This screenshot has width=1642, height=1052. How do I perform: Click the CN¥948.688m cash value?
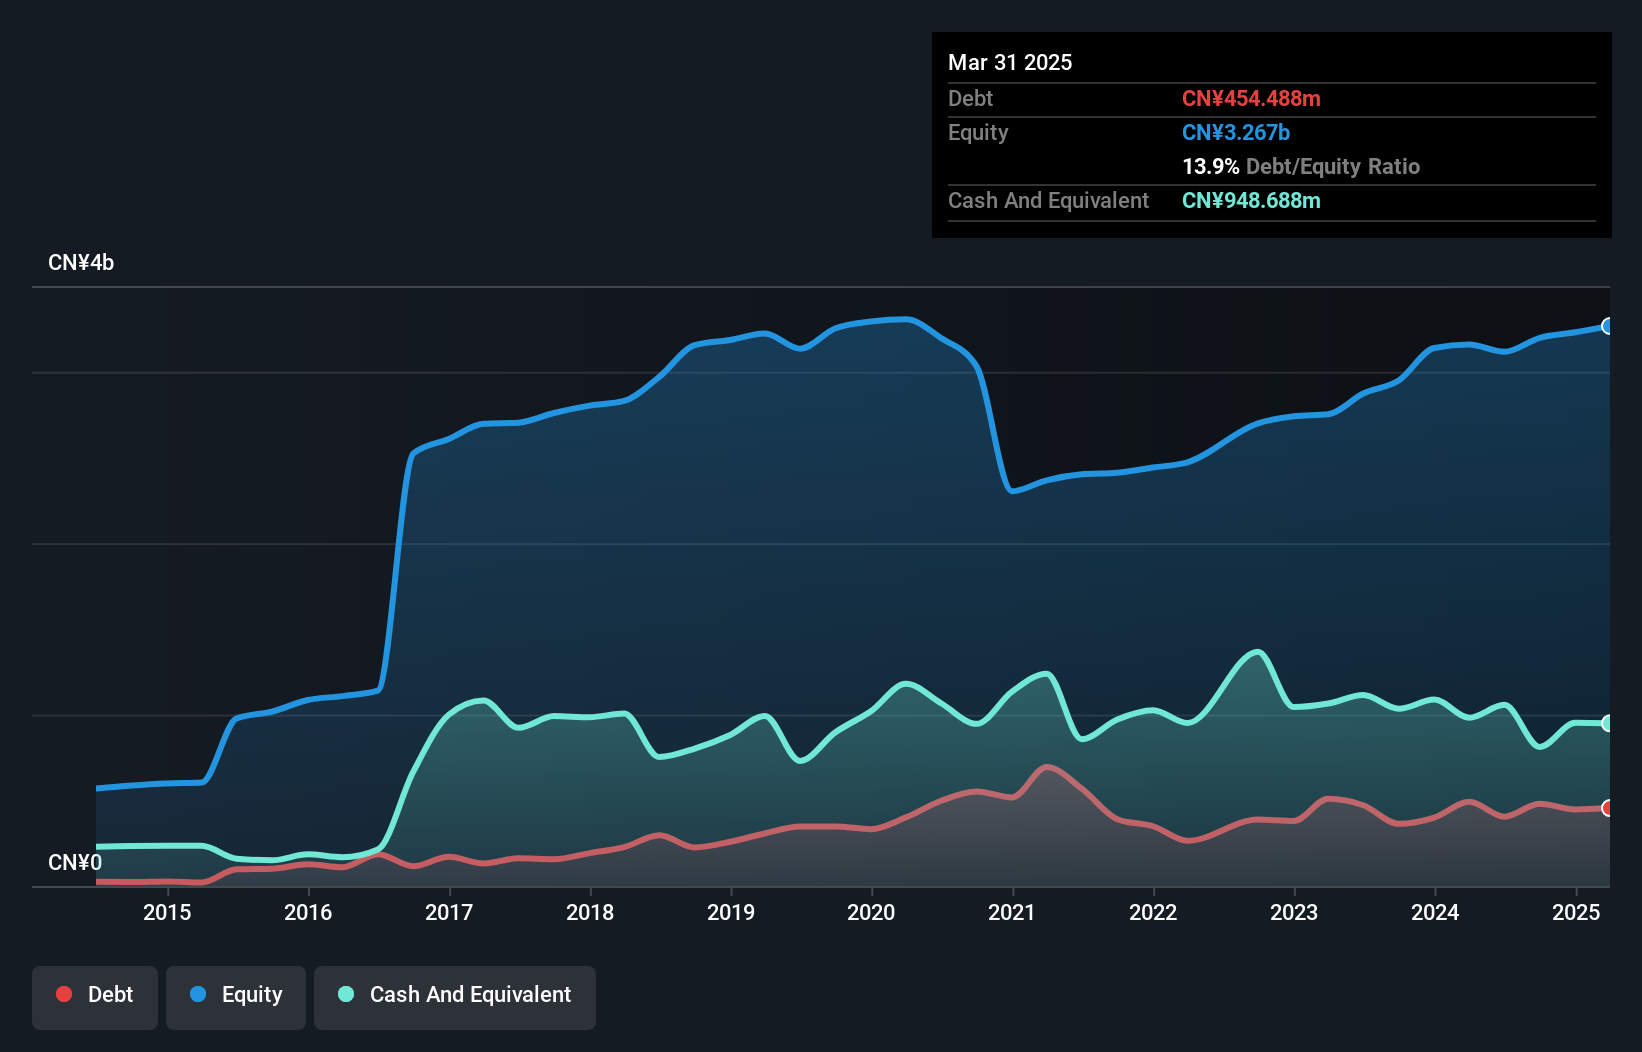coord(1251,200)
